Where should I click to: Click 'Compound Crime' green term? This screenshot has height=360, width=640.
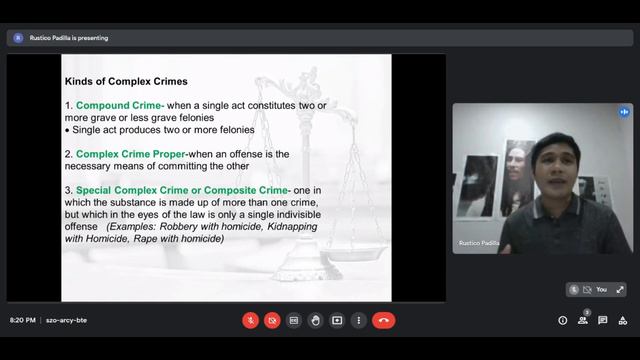tap(120, 105)
